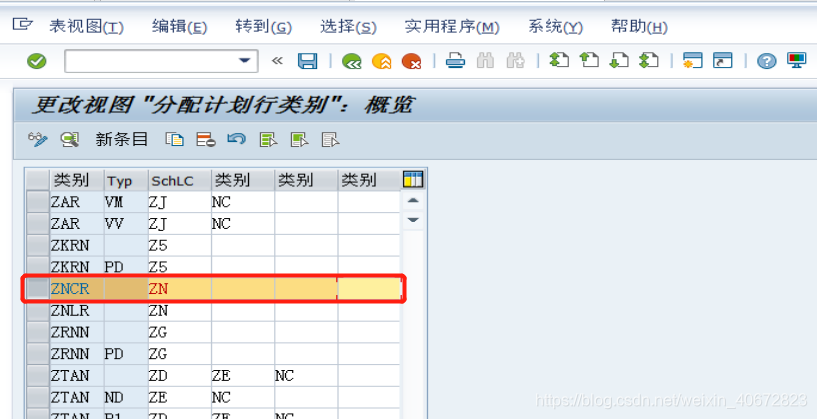Click the Save diskette icon
This screenshot has height=419, width=817.
coord(307,61)
